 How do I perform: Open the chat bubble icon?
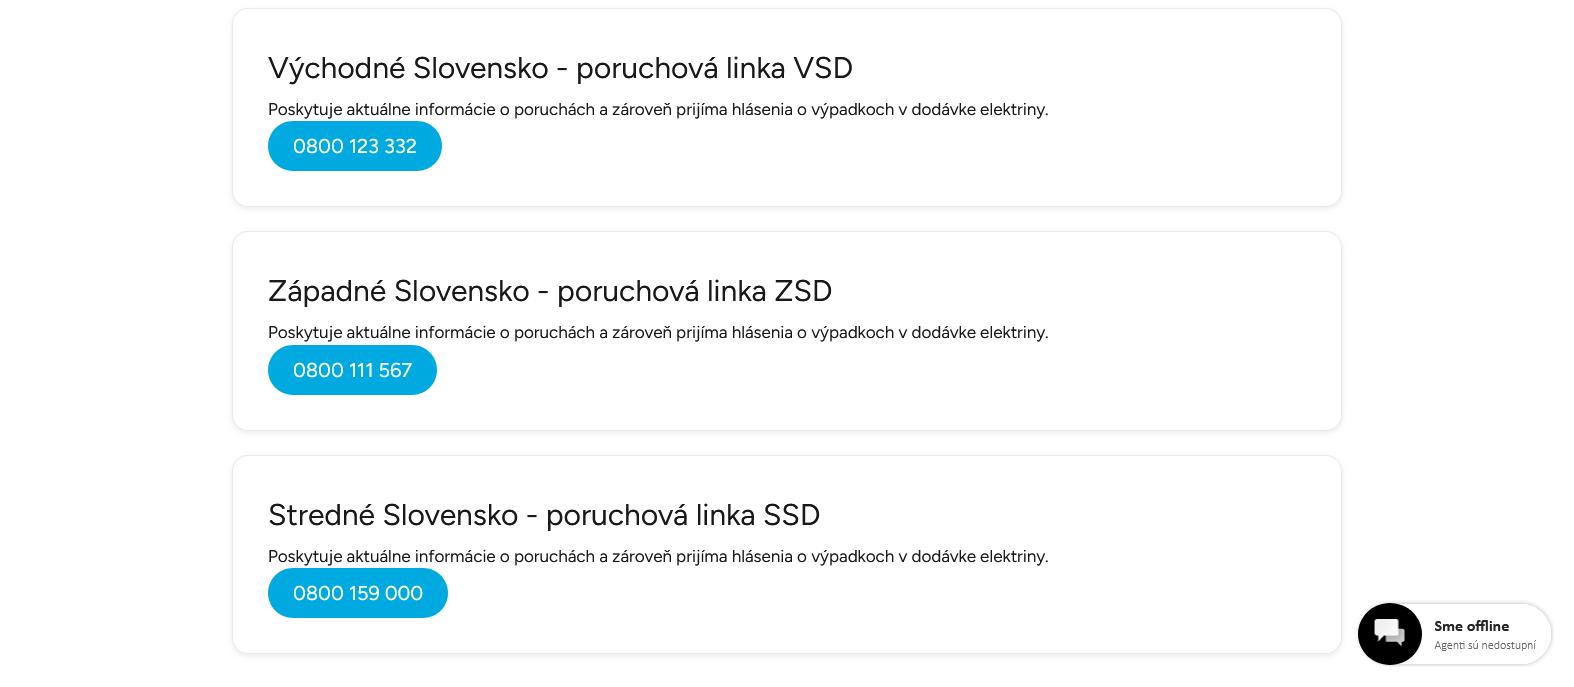(x=1389, y=634)
